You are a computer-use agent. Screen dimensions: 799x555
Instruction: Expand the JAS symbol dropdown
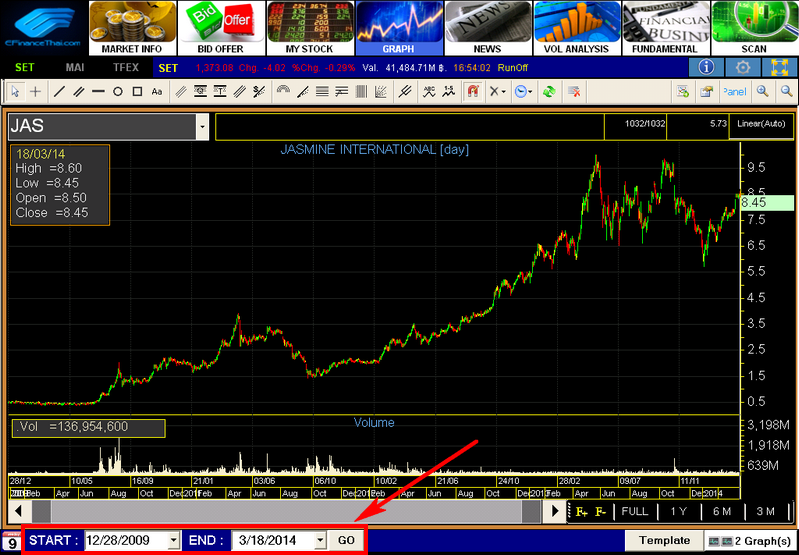point(203,126)
